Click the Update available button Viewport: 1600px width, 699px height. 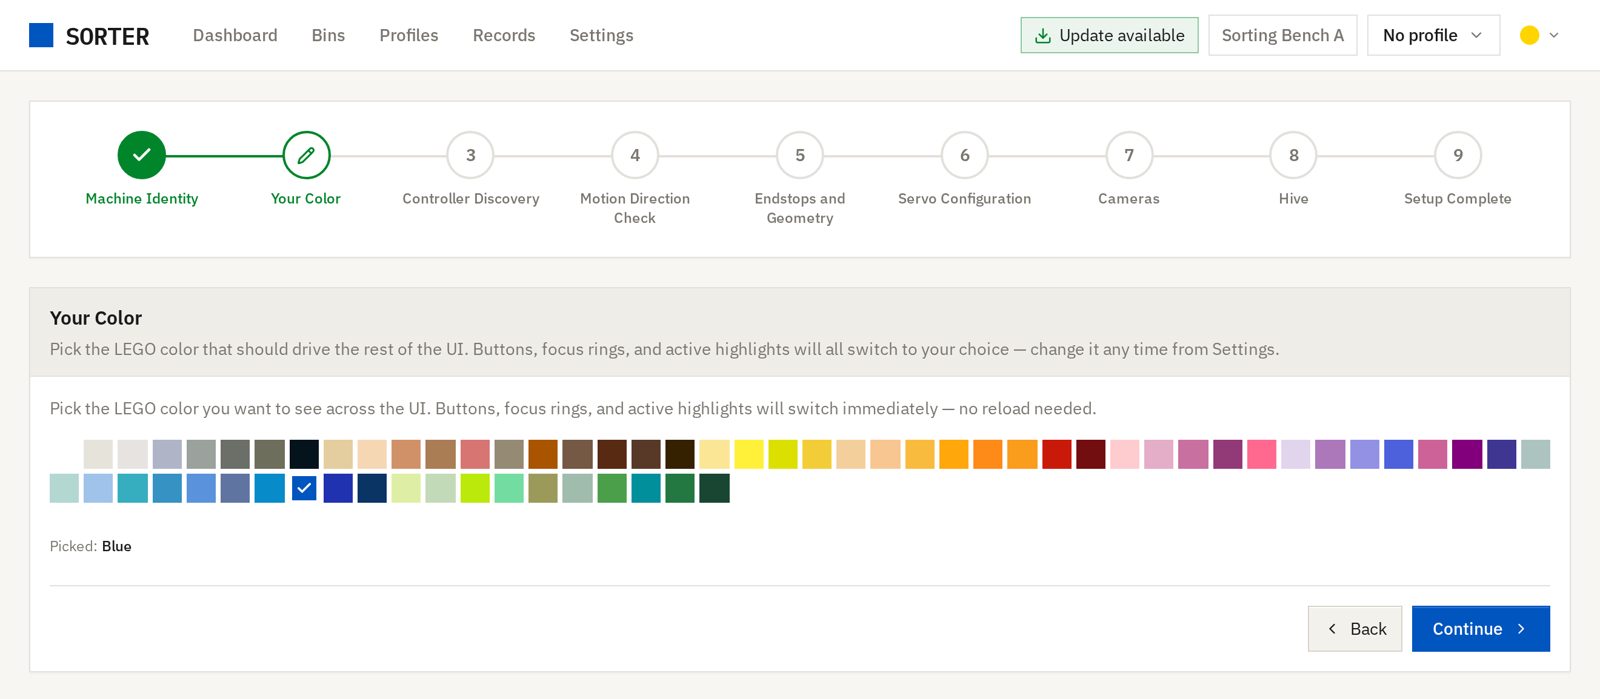(x=1109, y=35)
